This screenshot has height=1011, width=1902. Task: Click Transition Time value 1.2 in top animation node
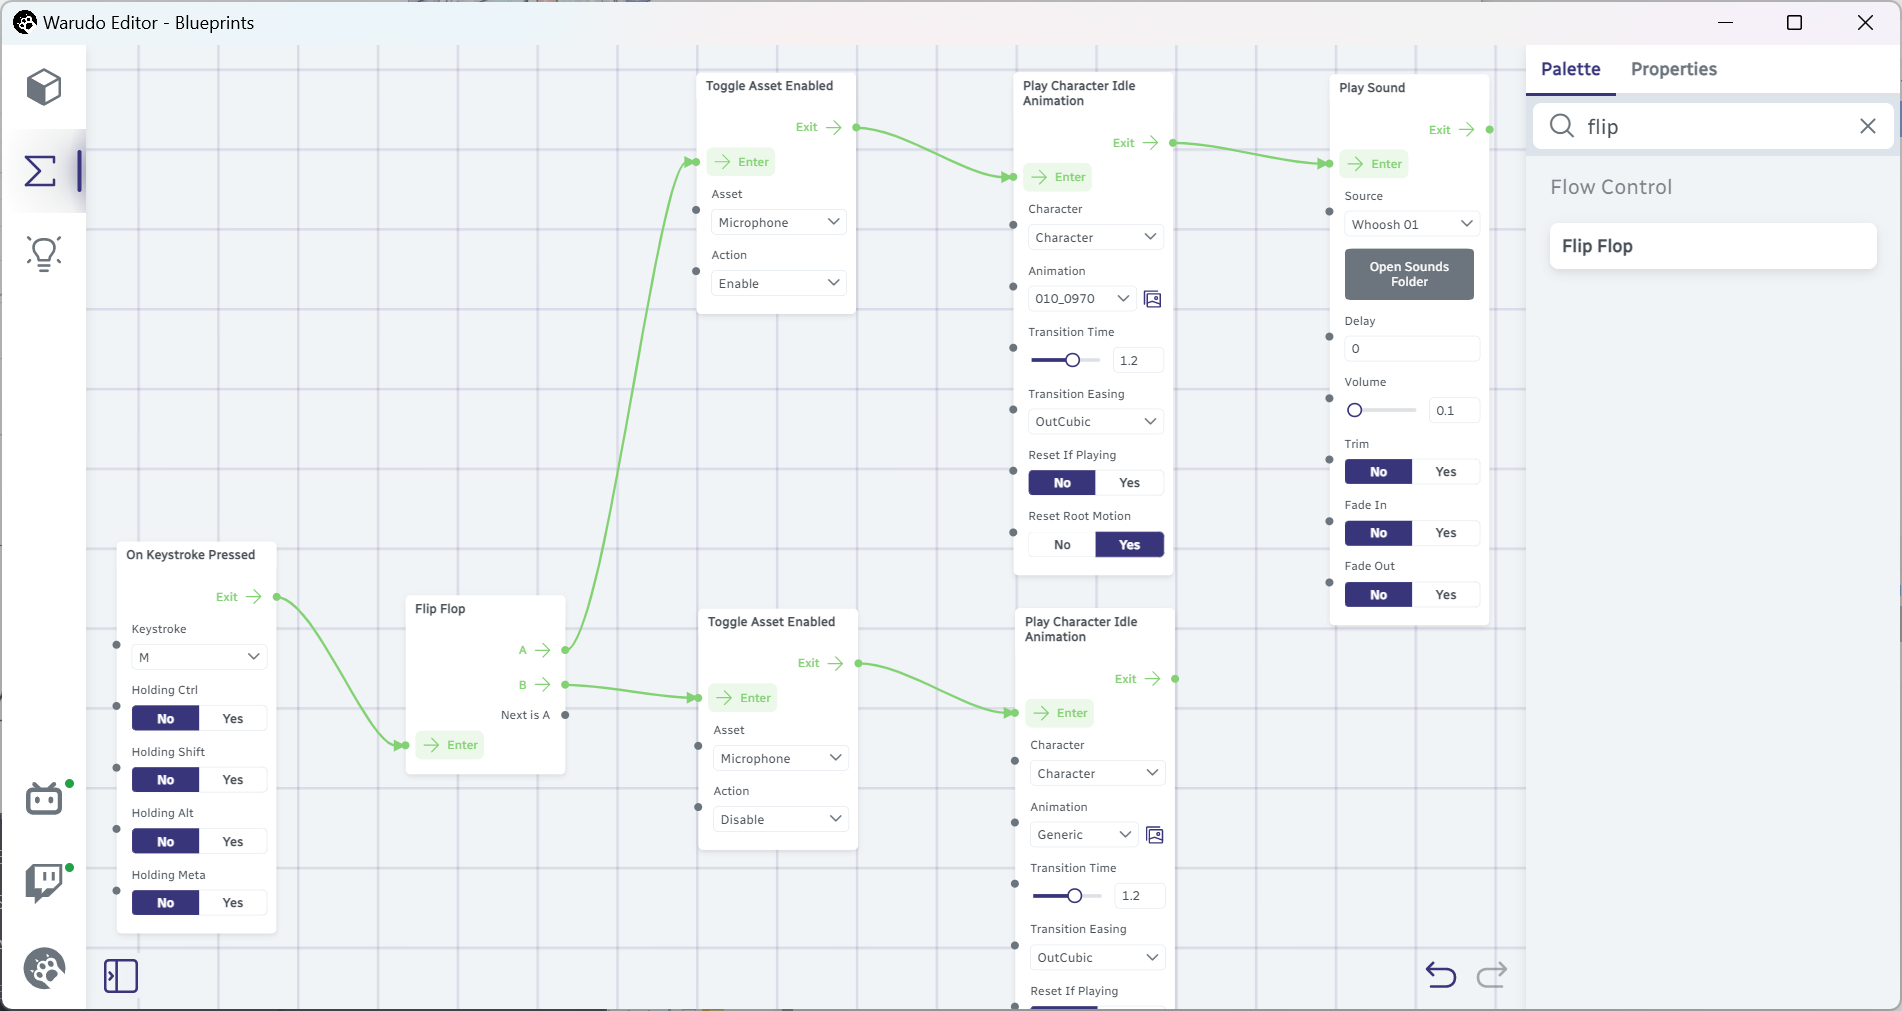coord(1138,361)
